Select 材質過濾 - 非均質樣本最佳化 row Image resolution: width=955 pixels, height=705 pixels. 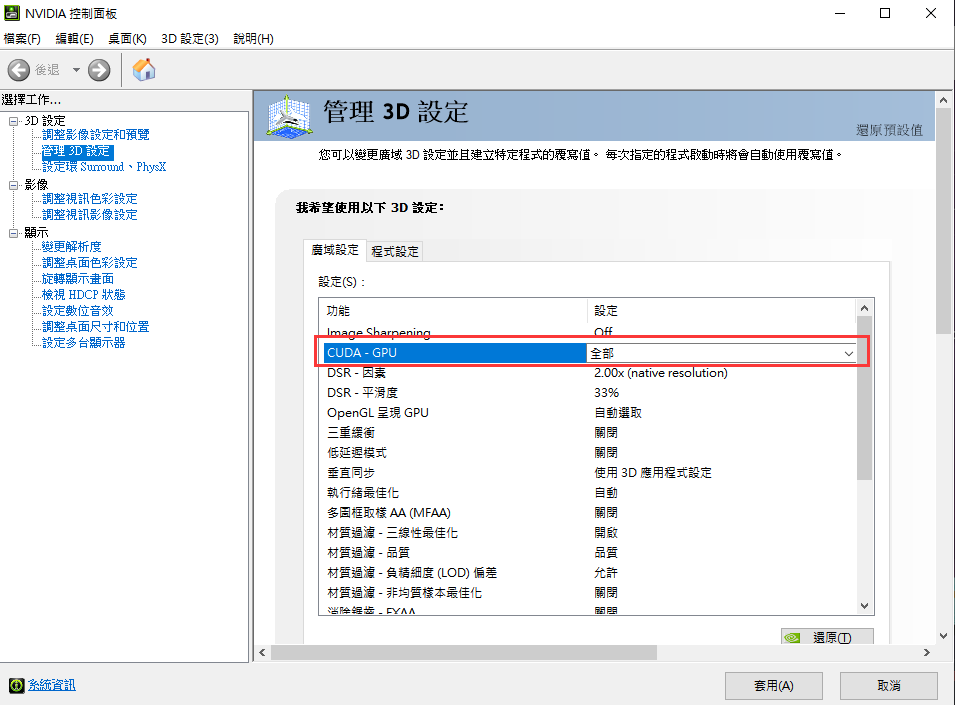[x=588, y=593]
